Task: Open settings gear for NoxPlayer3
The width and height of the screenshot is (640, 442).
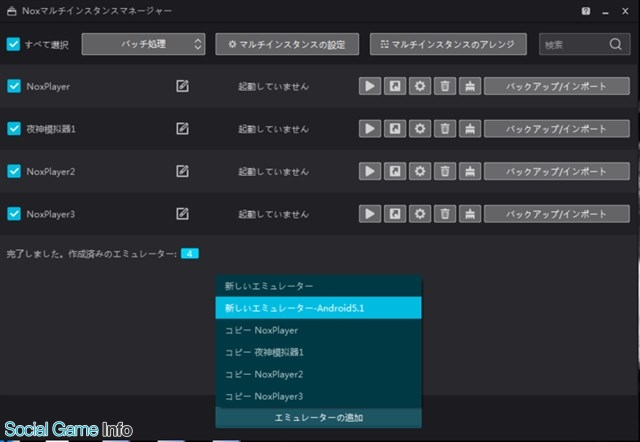Action: pos(420,214)
